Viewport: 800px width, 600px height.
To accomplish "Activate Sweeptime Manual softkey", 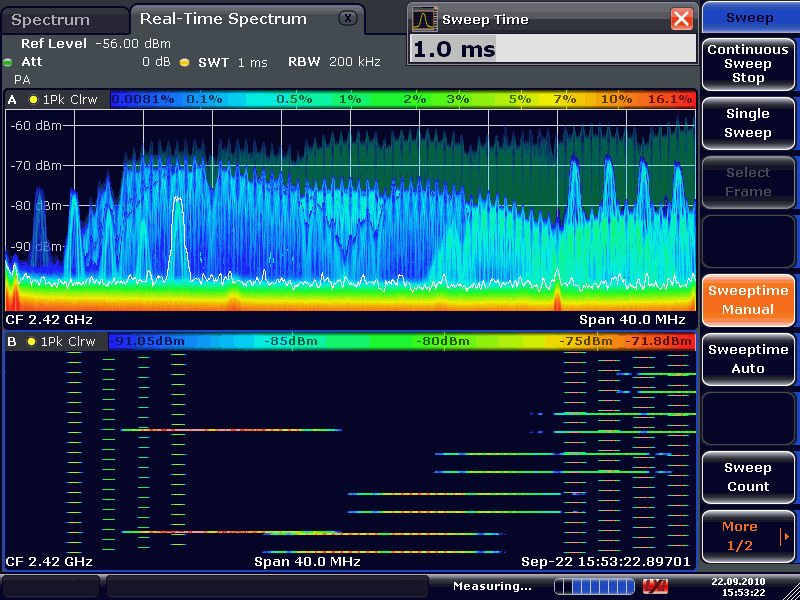I will [748, 300].
